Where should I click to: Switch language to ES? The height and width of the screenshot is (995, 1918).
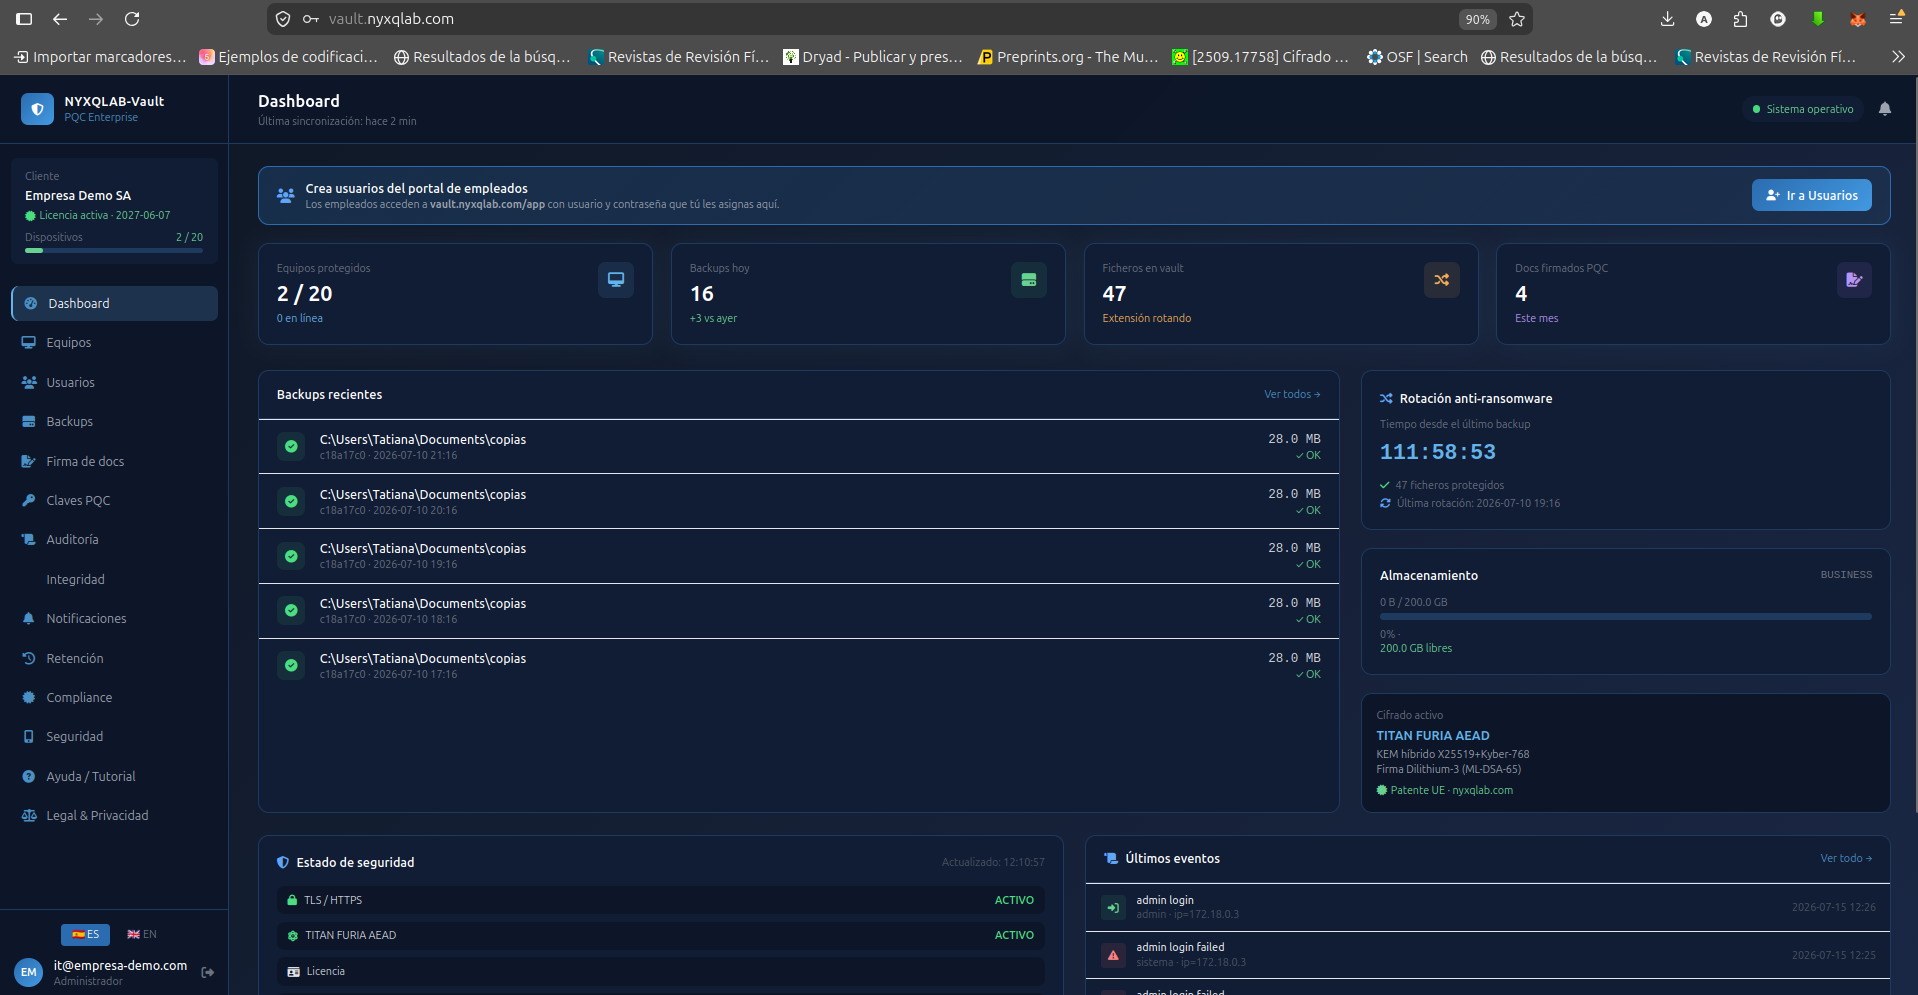click(x=85, y=934)
